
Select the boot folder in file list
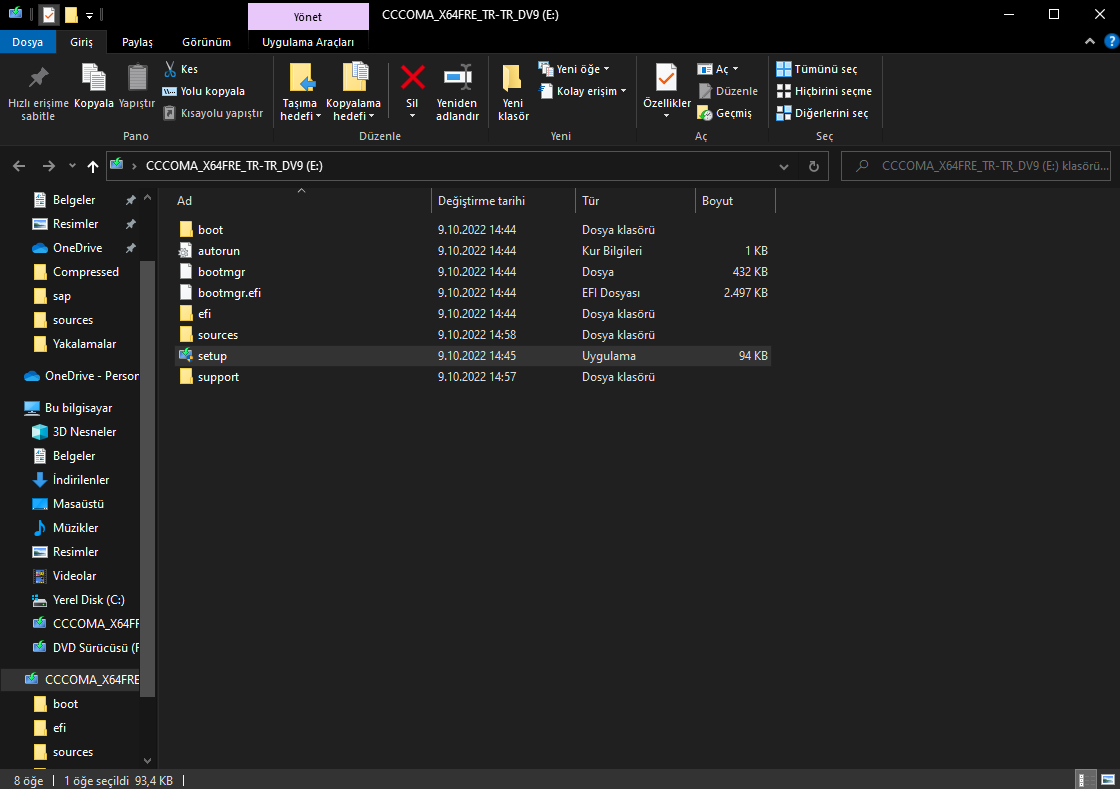[x=471, y=229]
